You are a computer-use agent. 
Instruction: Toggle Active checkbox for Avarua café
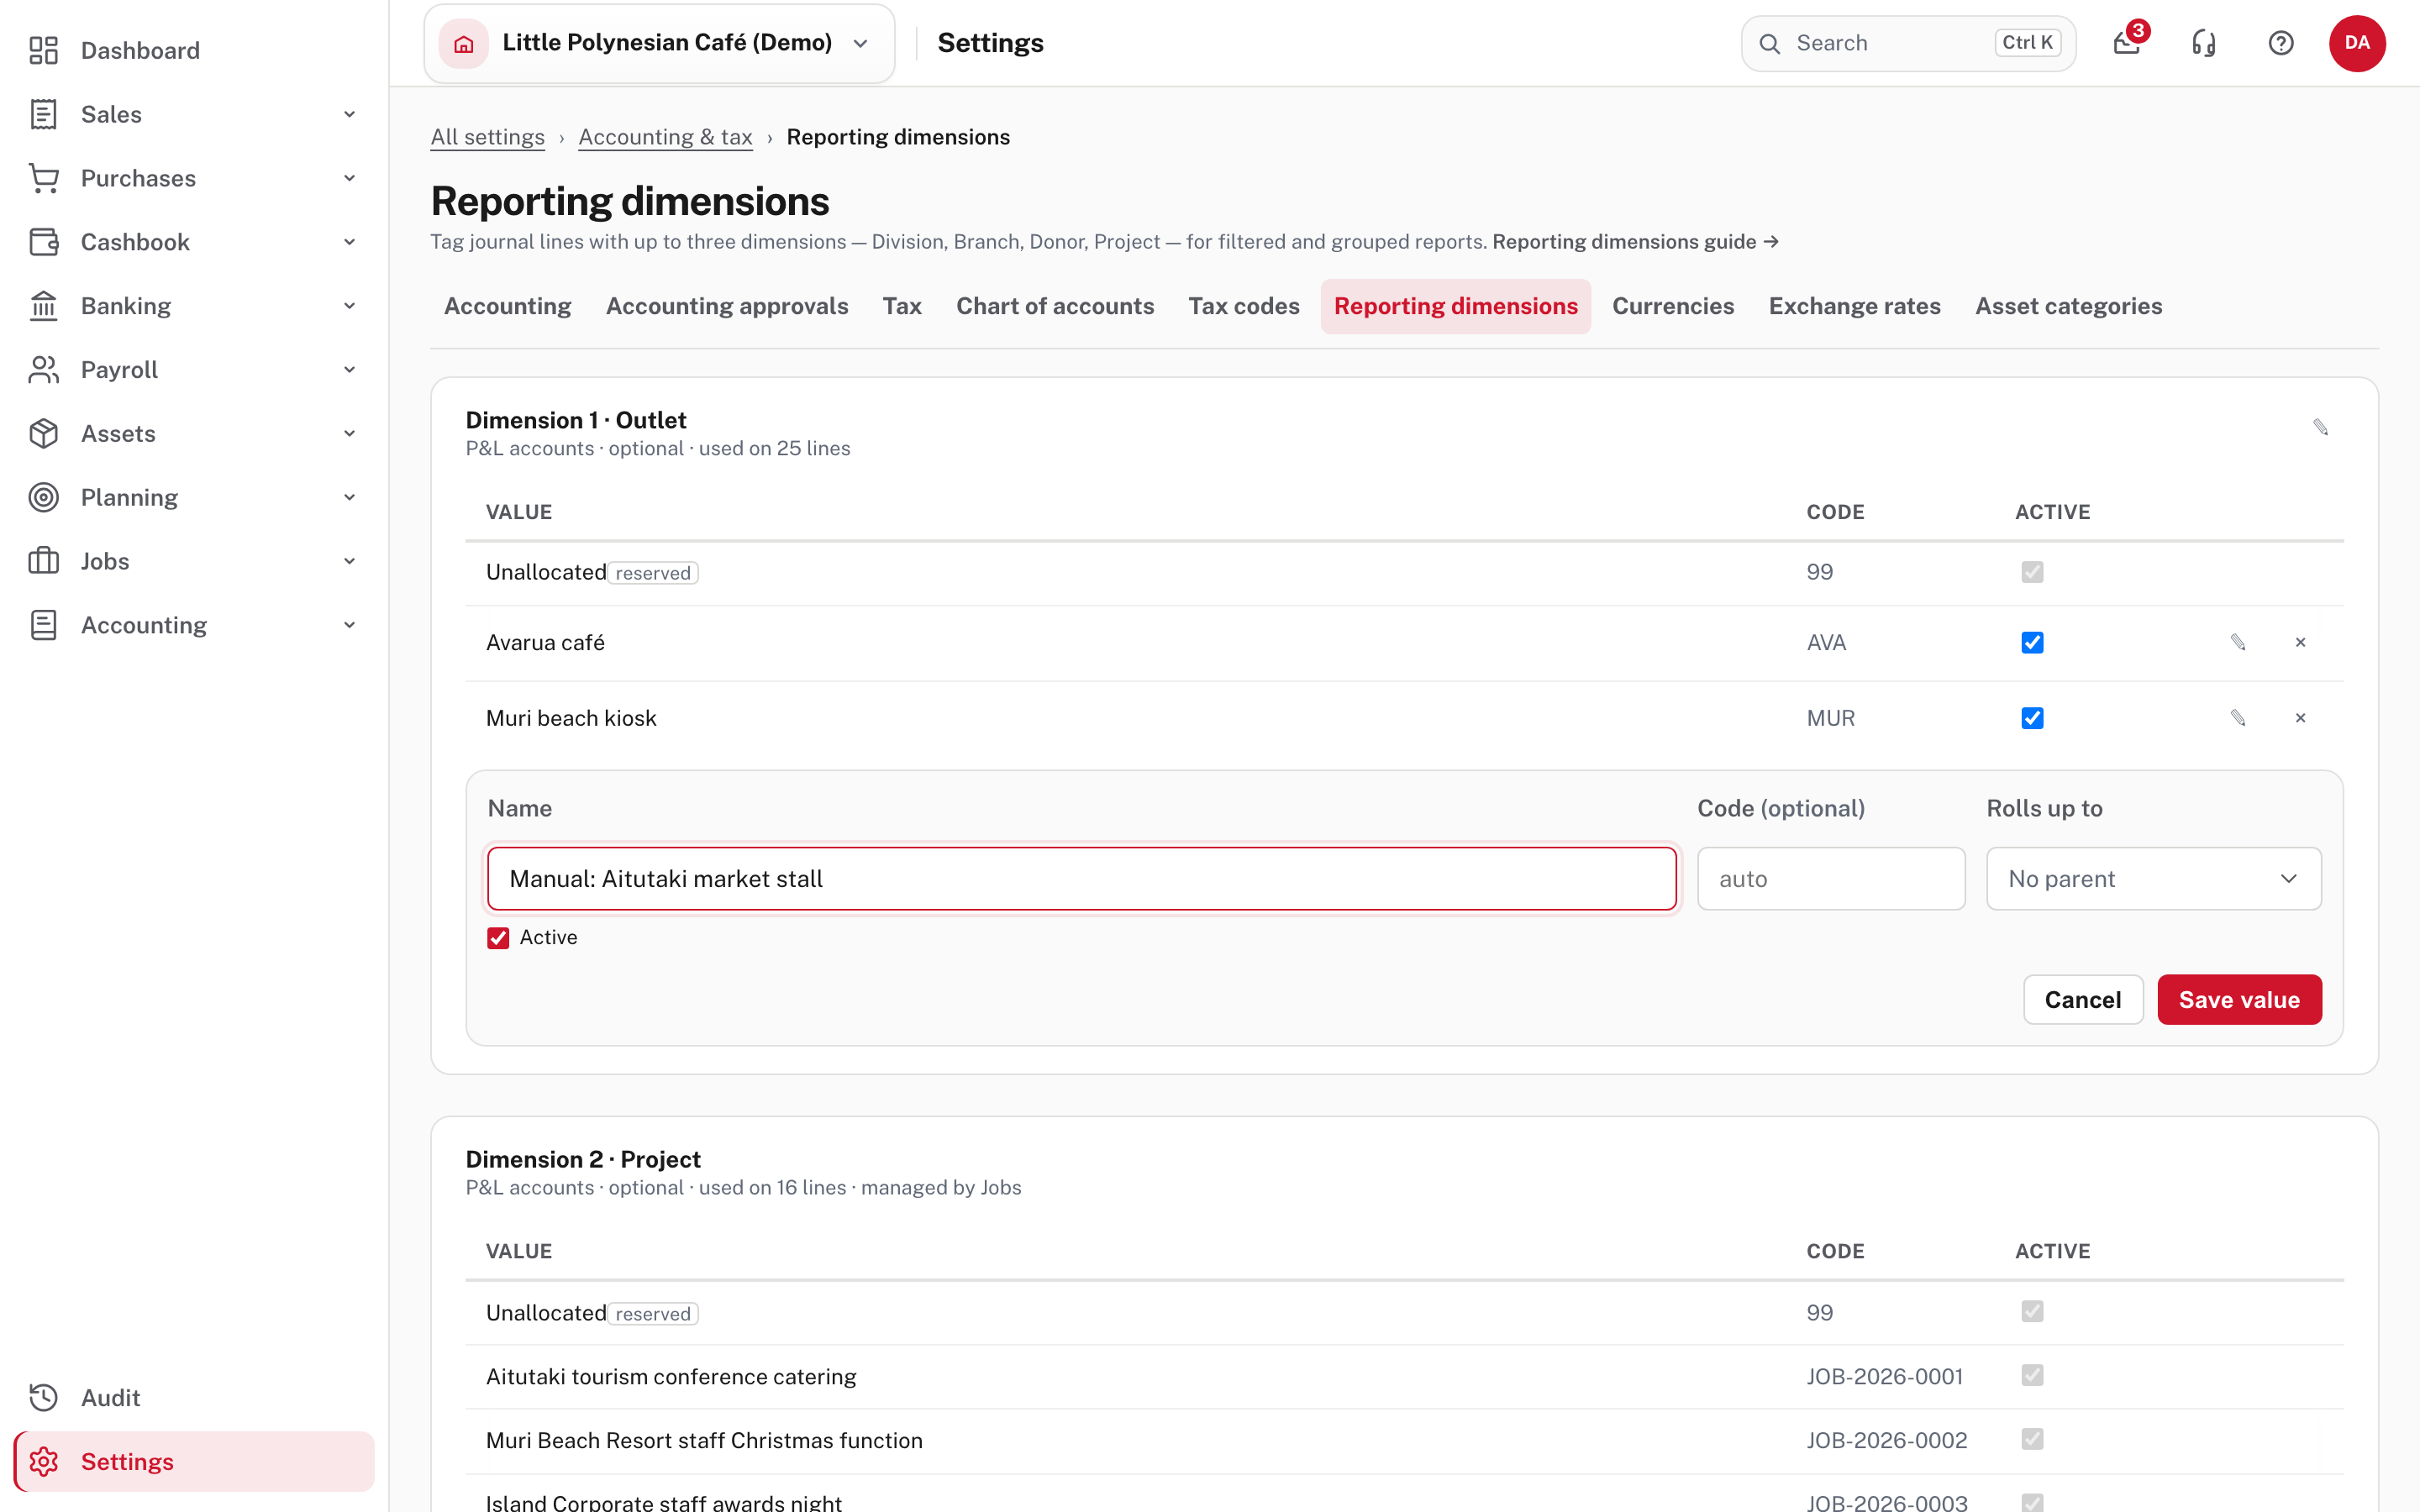pyautogui.click(x=2032, y=642)
